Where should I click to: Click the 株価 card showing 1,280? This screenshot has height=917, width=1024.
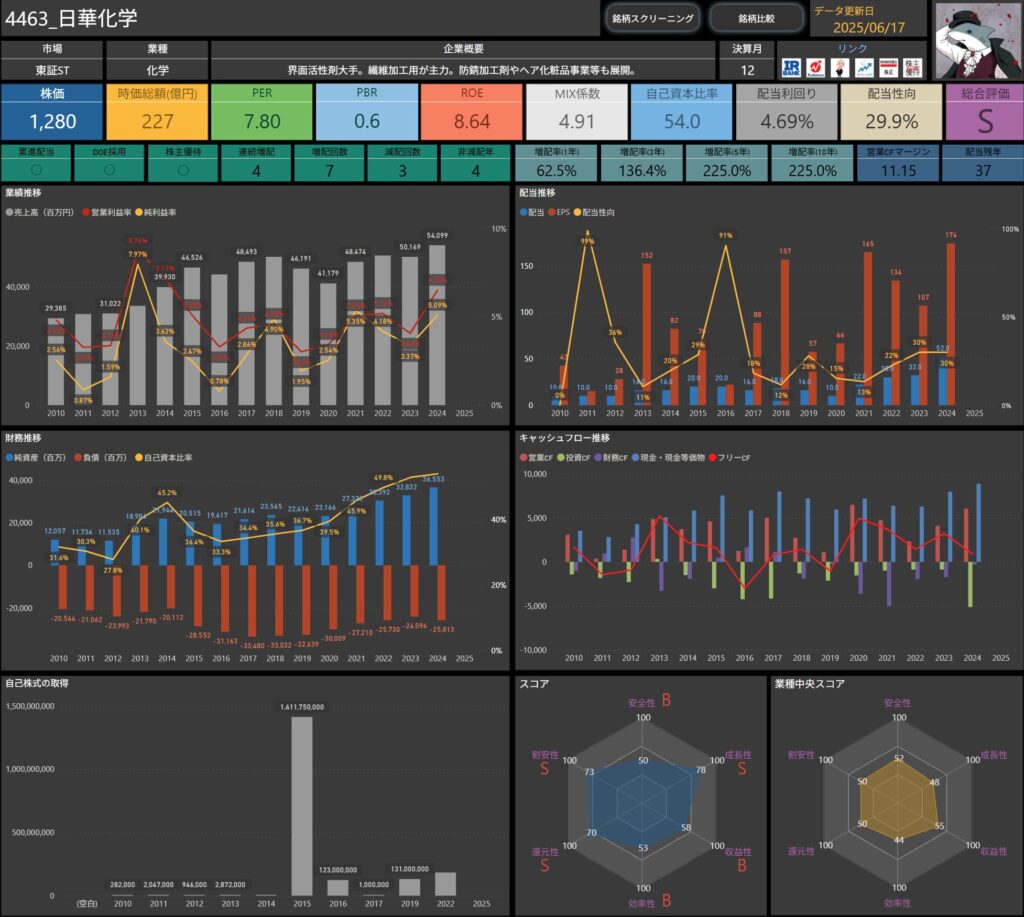[x=52, y=112]
